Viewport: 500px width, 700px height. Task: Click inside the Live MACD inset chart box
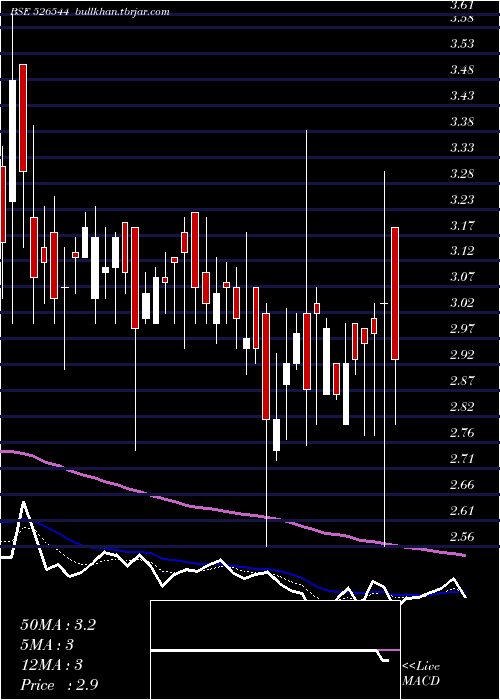(x=275, y=650)
